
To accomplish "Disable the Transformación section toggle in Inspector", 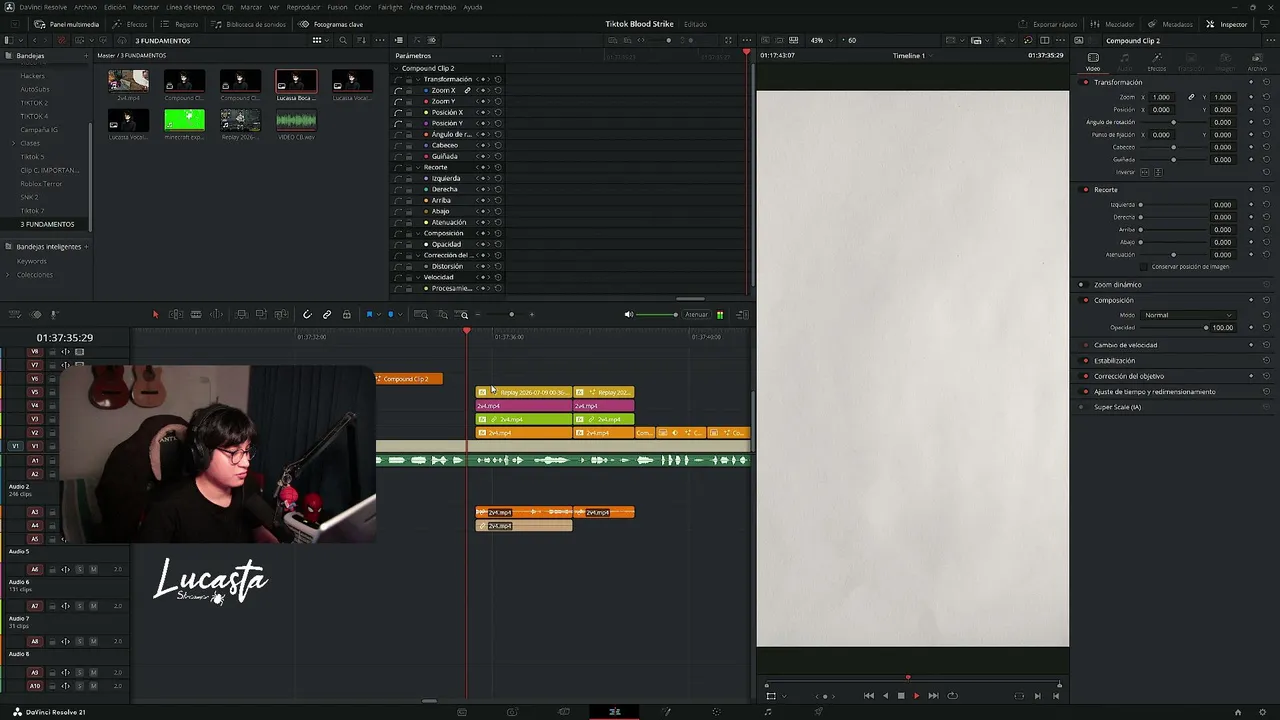I will pos(1086,82).
